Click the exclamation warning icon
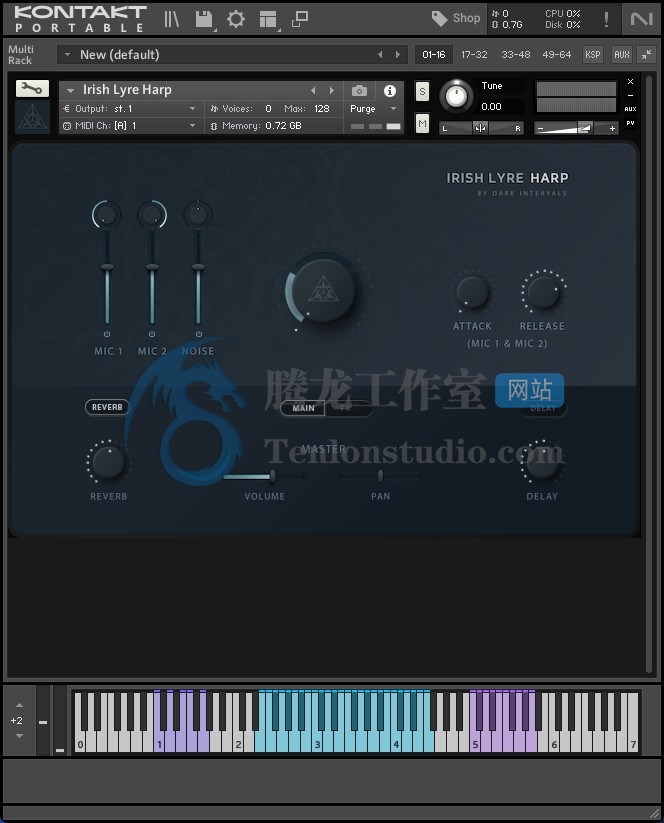Viewport: 664px width, 823px height. click(x=607, y=19)
